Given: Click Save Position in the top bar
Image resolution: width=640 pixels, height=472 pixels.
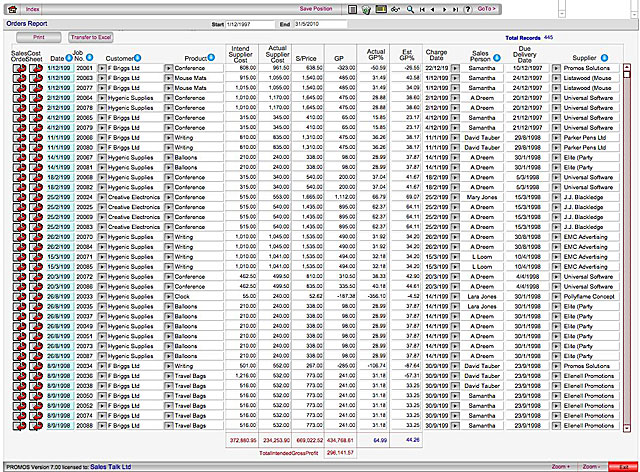Looking at the screenshot, I should click(316, 9).
